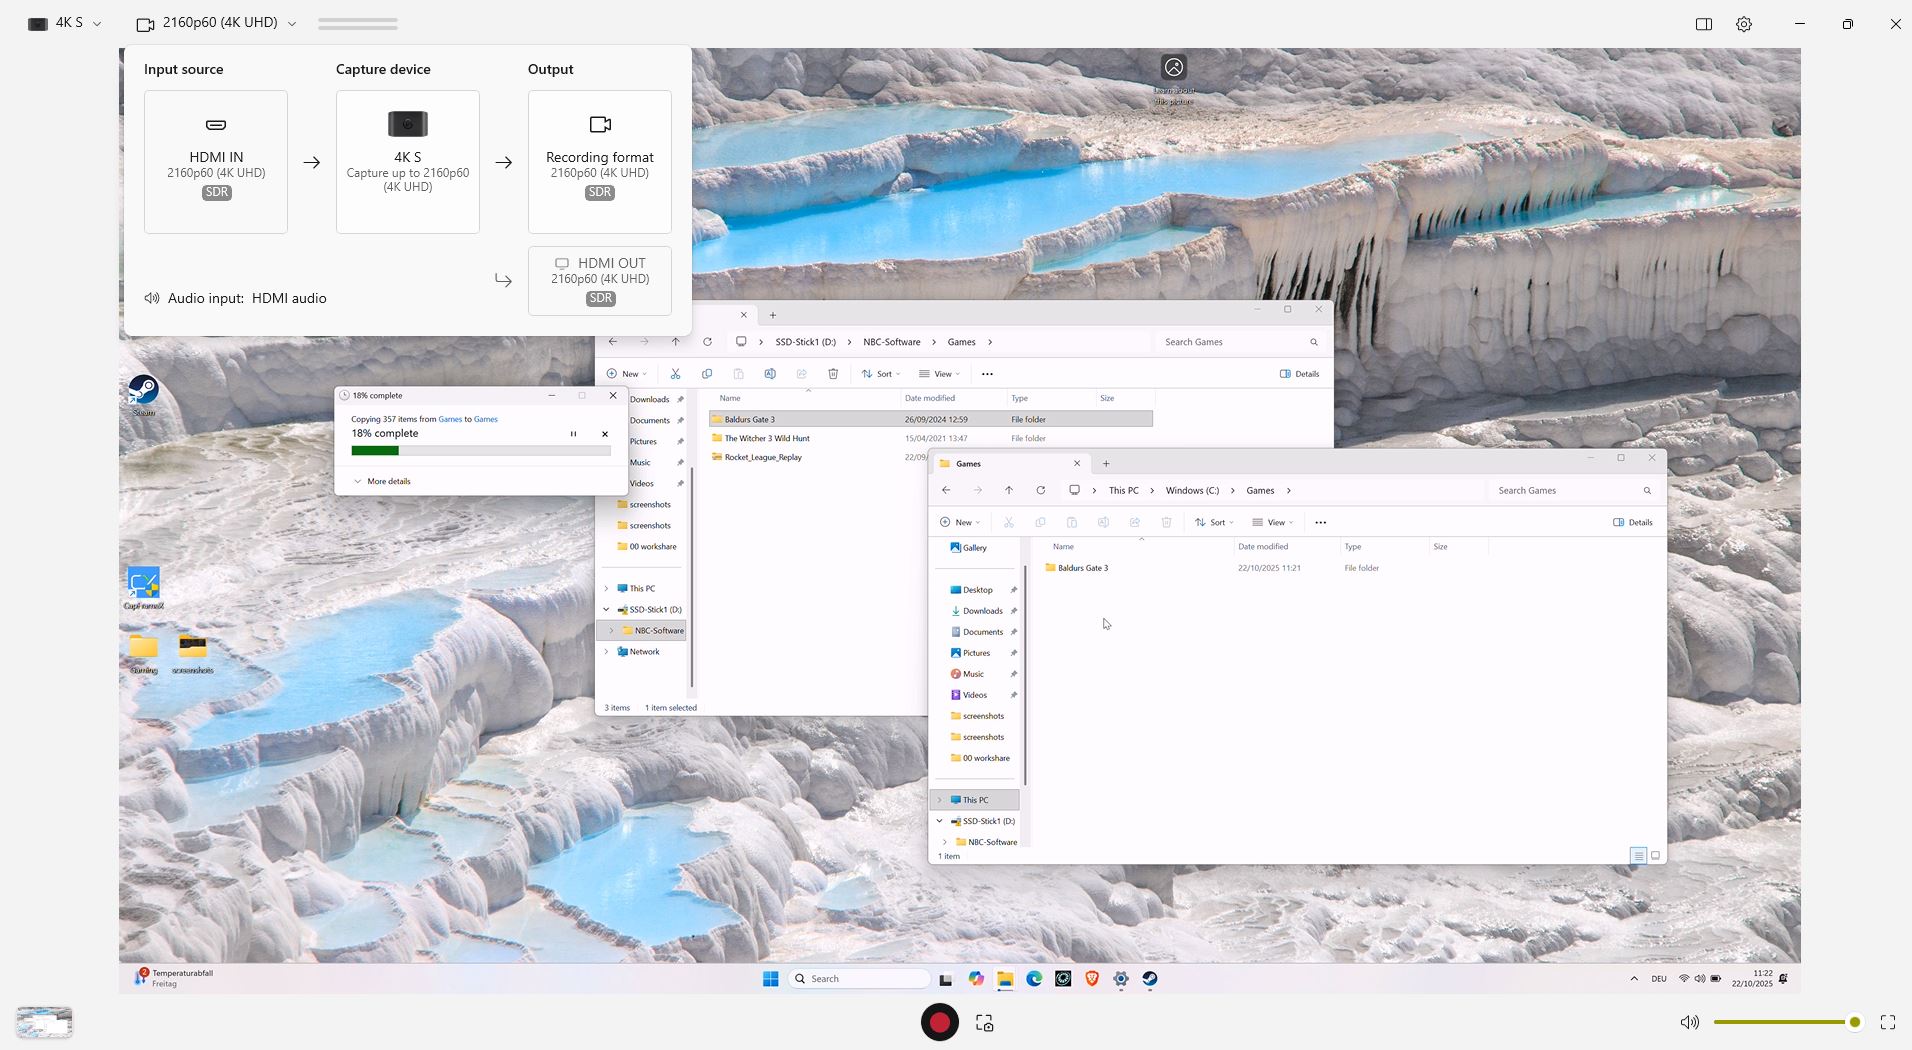Click the 'Learn about this picture' icon

click(x=1174, y=68)
